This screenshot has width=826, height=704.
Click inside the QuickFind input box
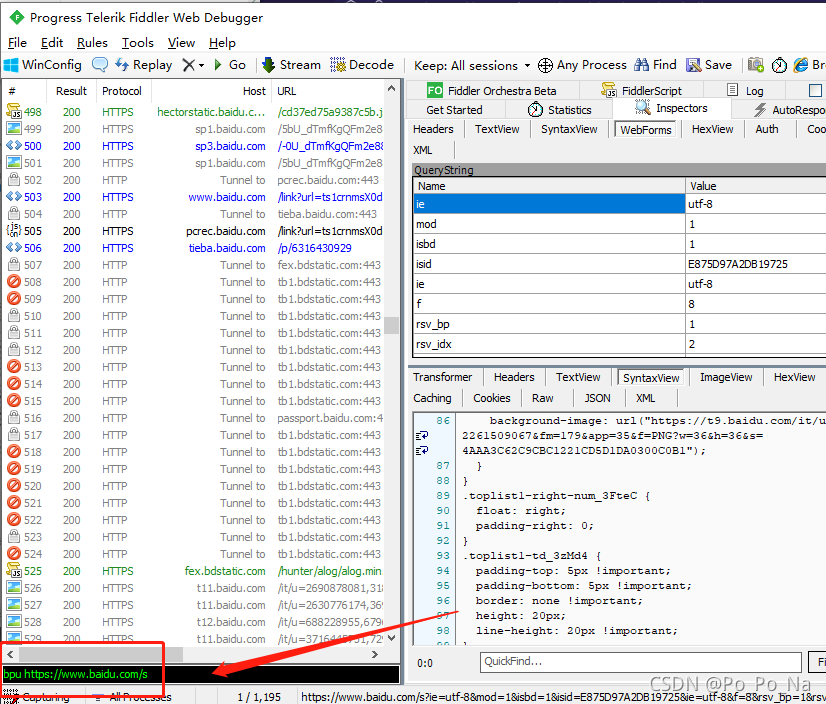click(640, 661)
